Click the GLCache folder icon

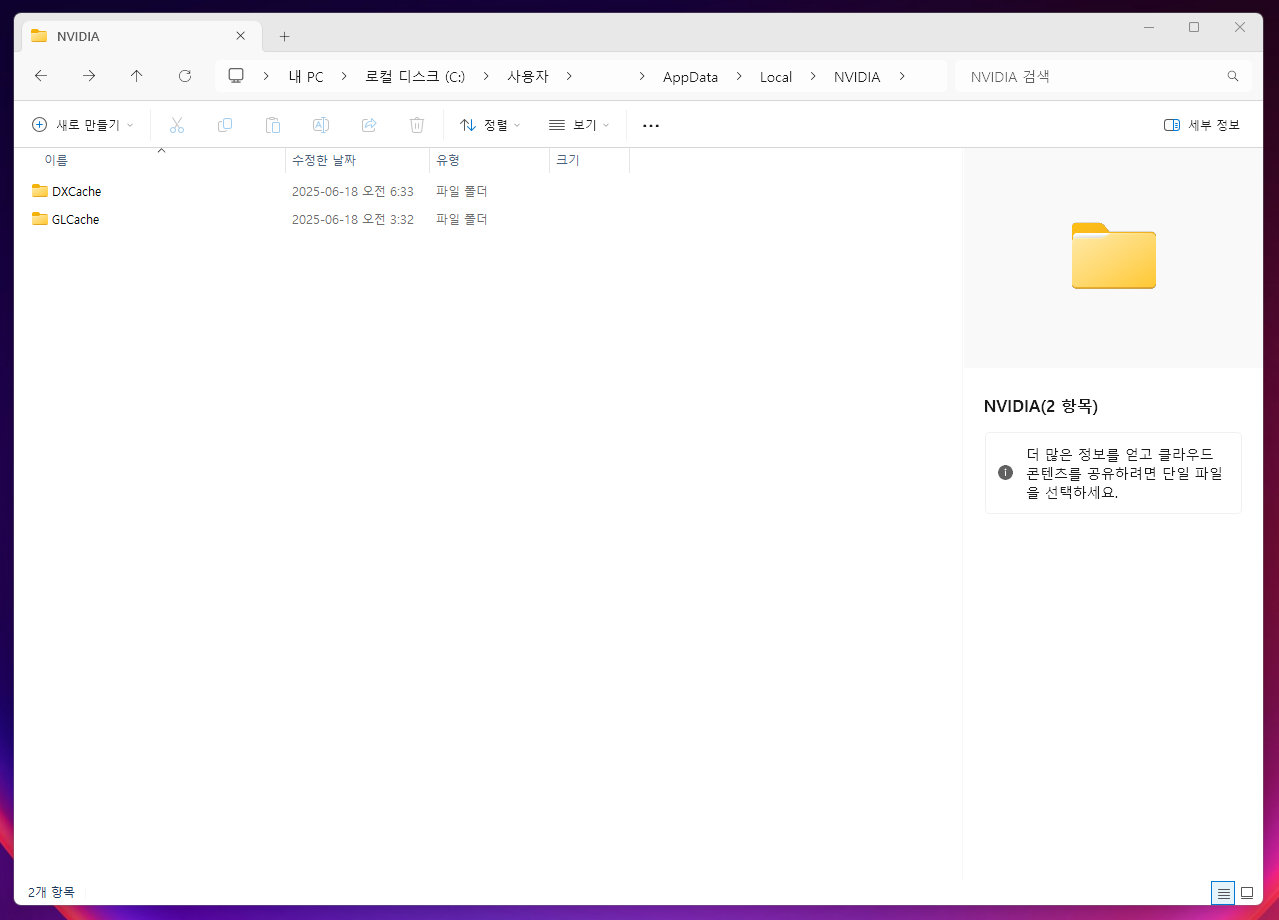point(40,219)
